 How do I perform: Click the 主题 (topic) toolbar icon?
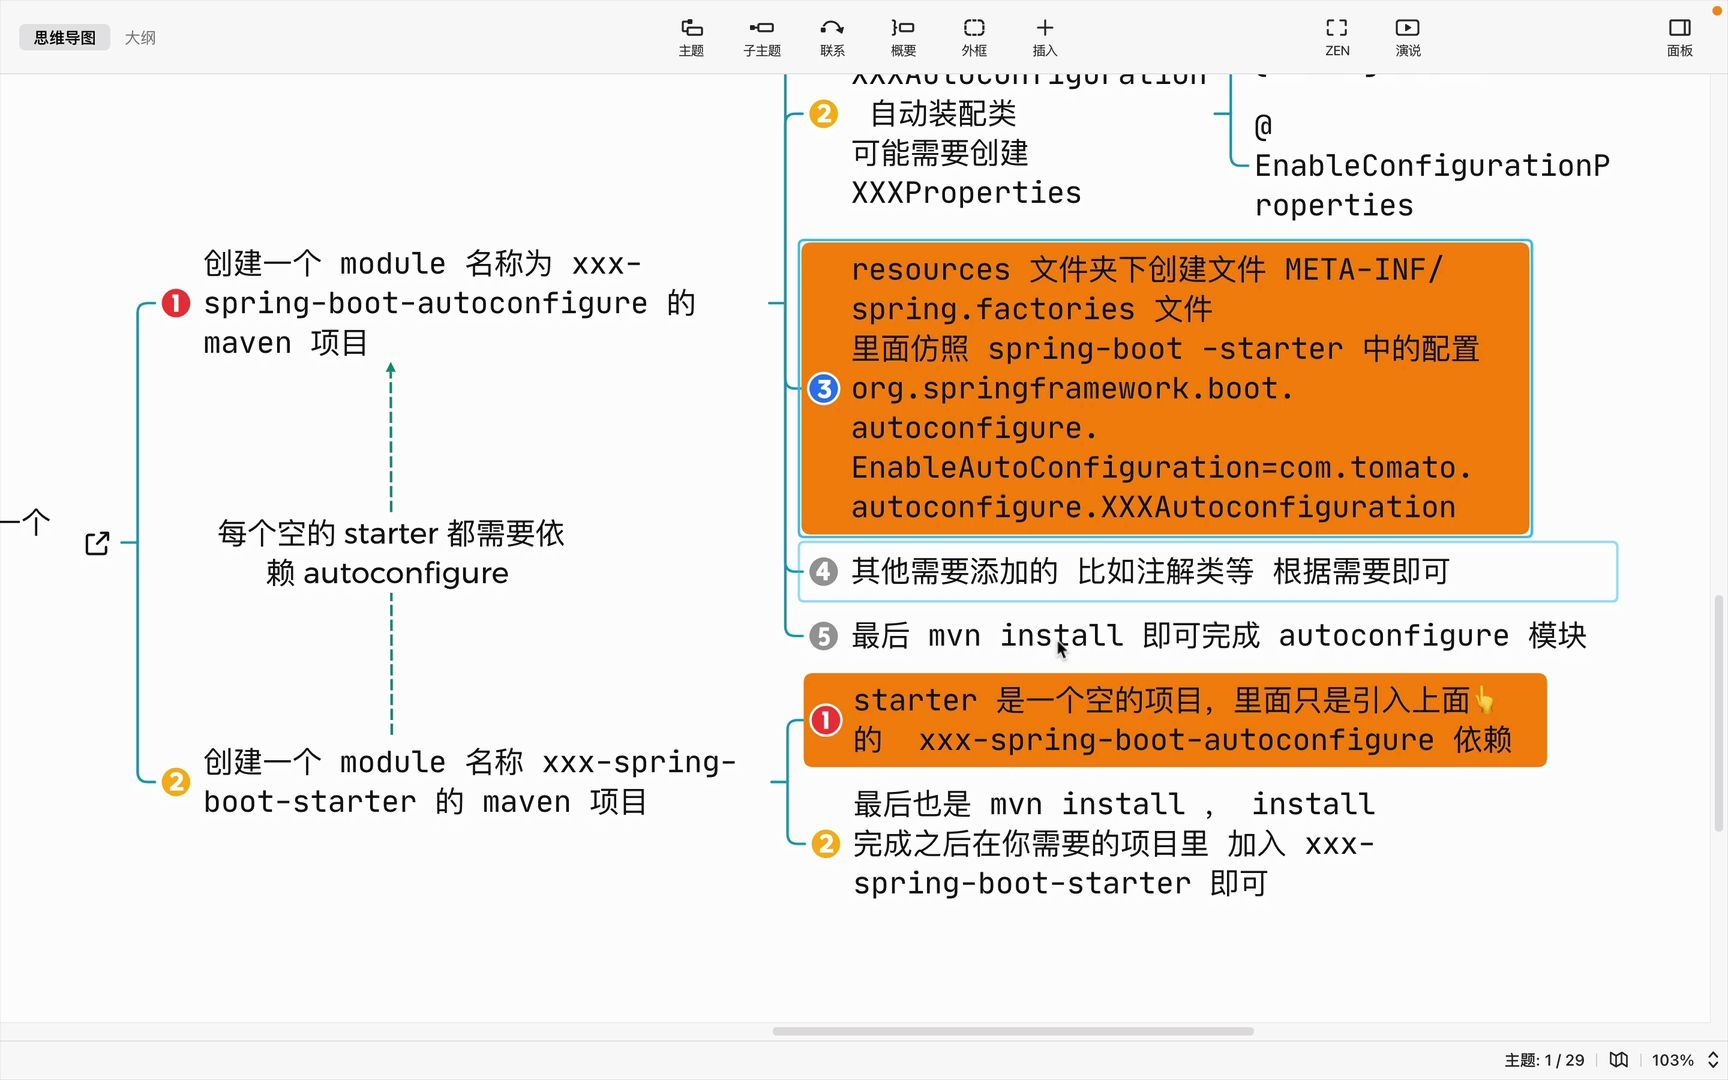pos(691,37)
